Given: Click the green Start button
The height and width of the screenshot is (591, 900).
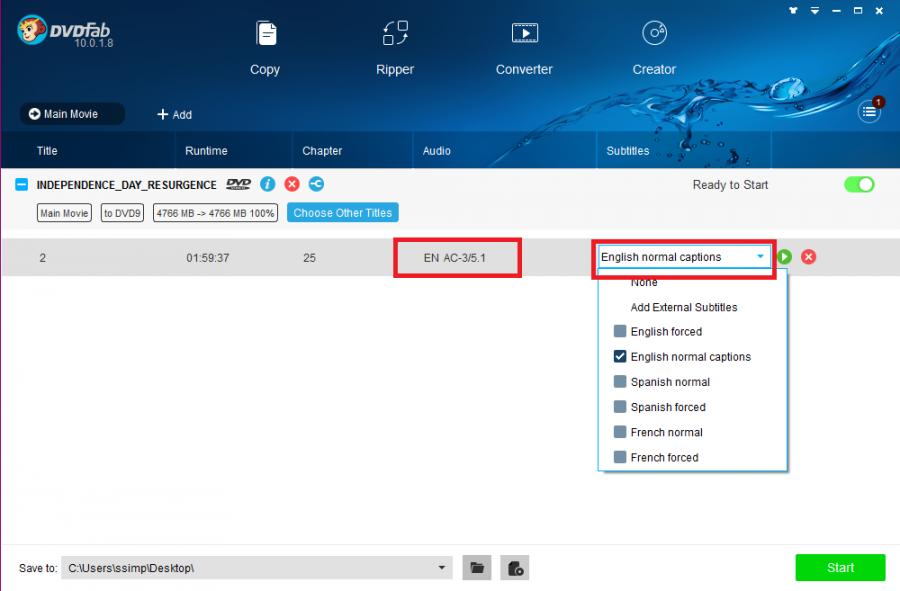Looking at the screenshot, I should (840, 567).
